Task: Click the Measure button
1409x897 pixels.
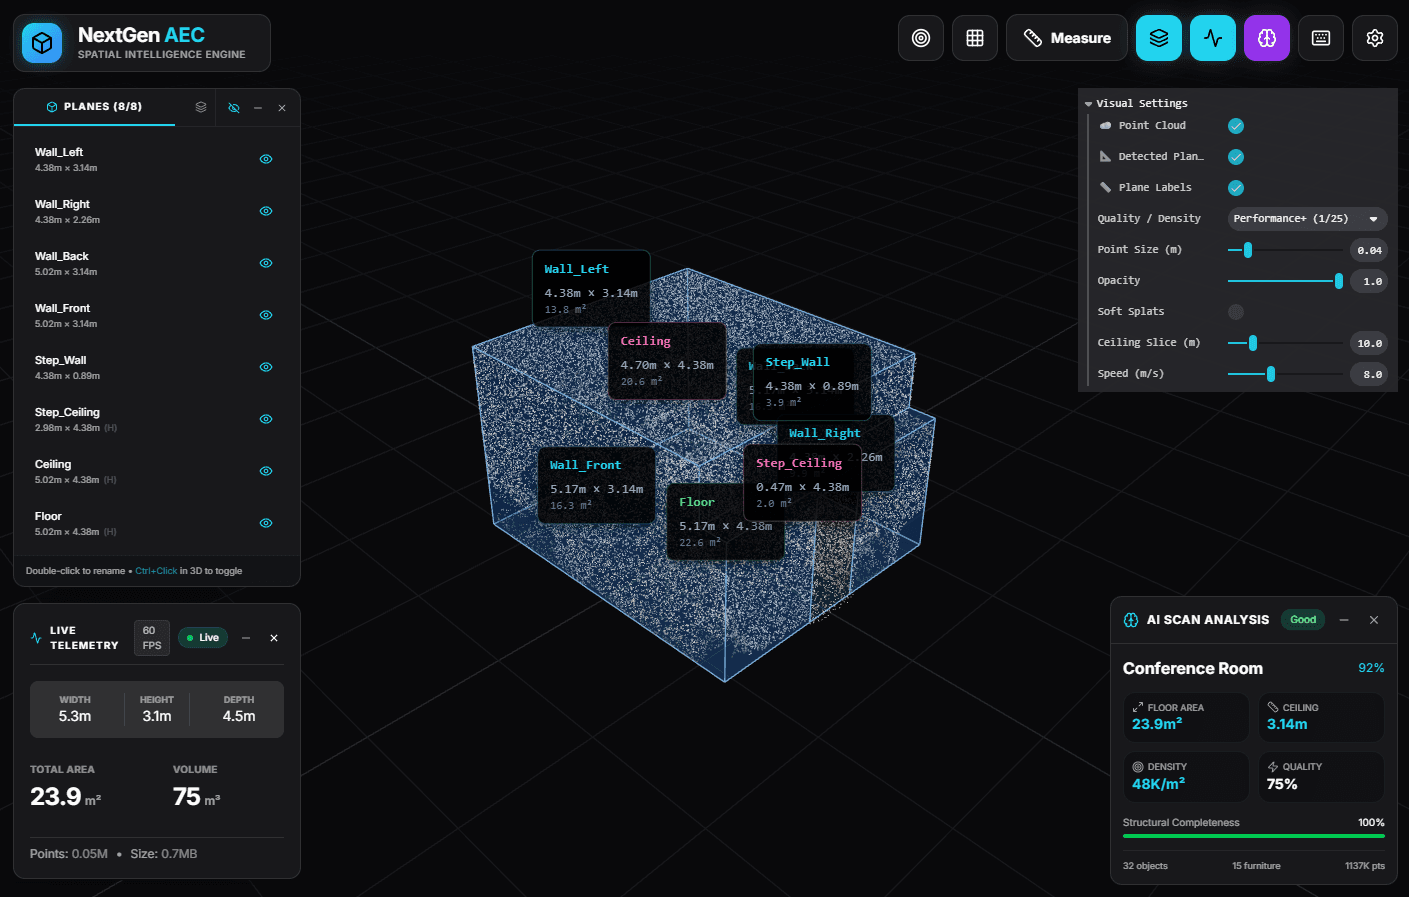Action: coord(1066,38)
